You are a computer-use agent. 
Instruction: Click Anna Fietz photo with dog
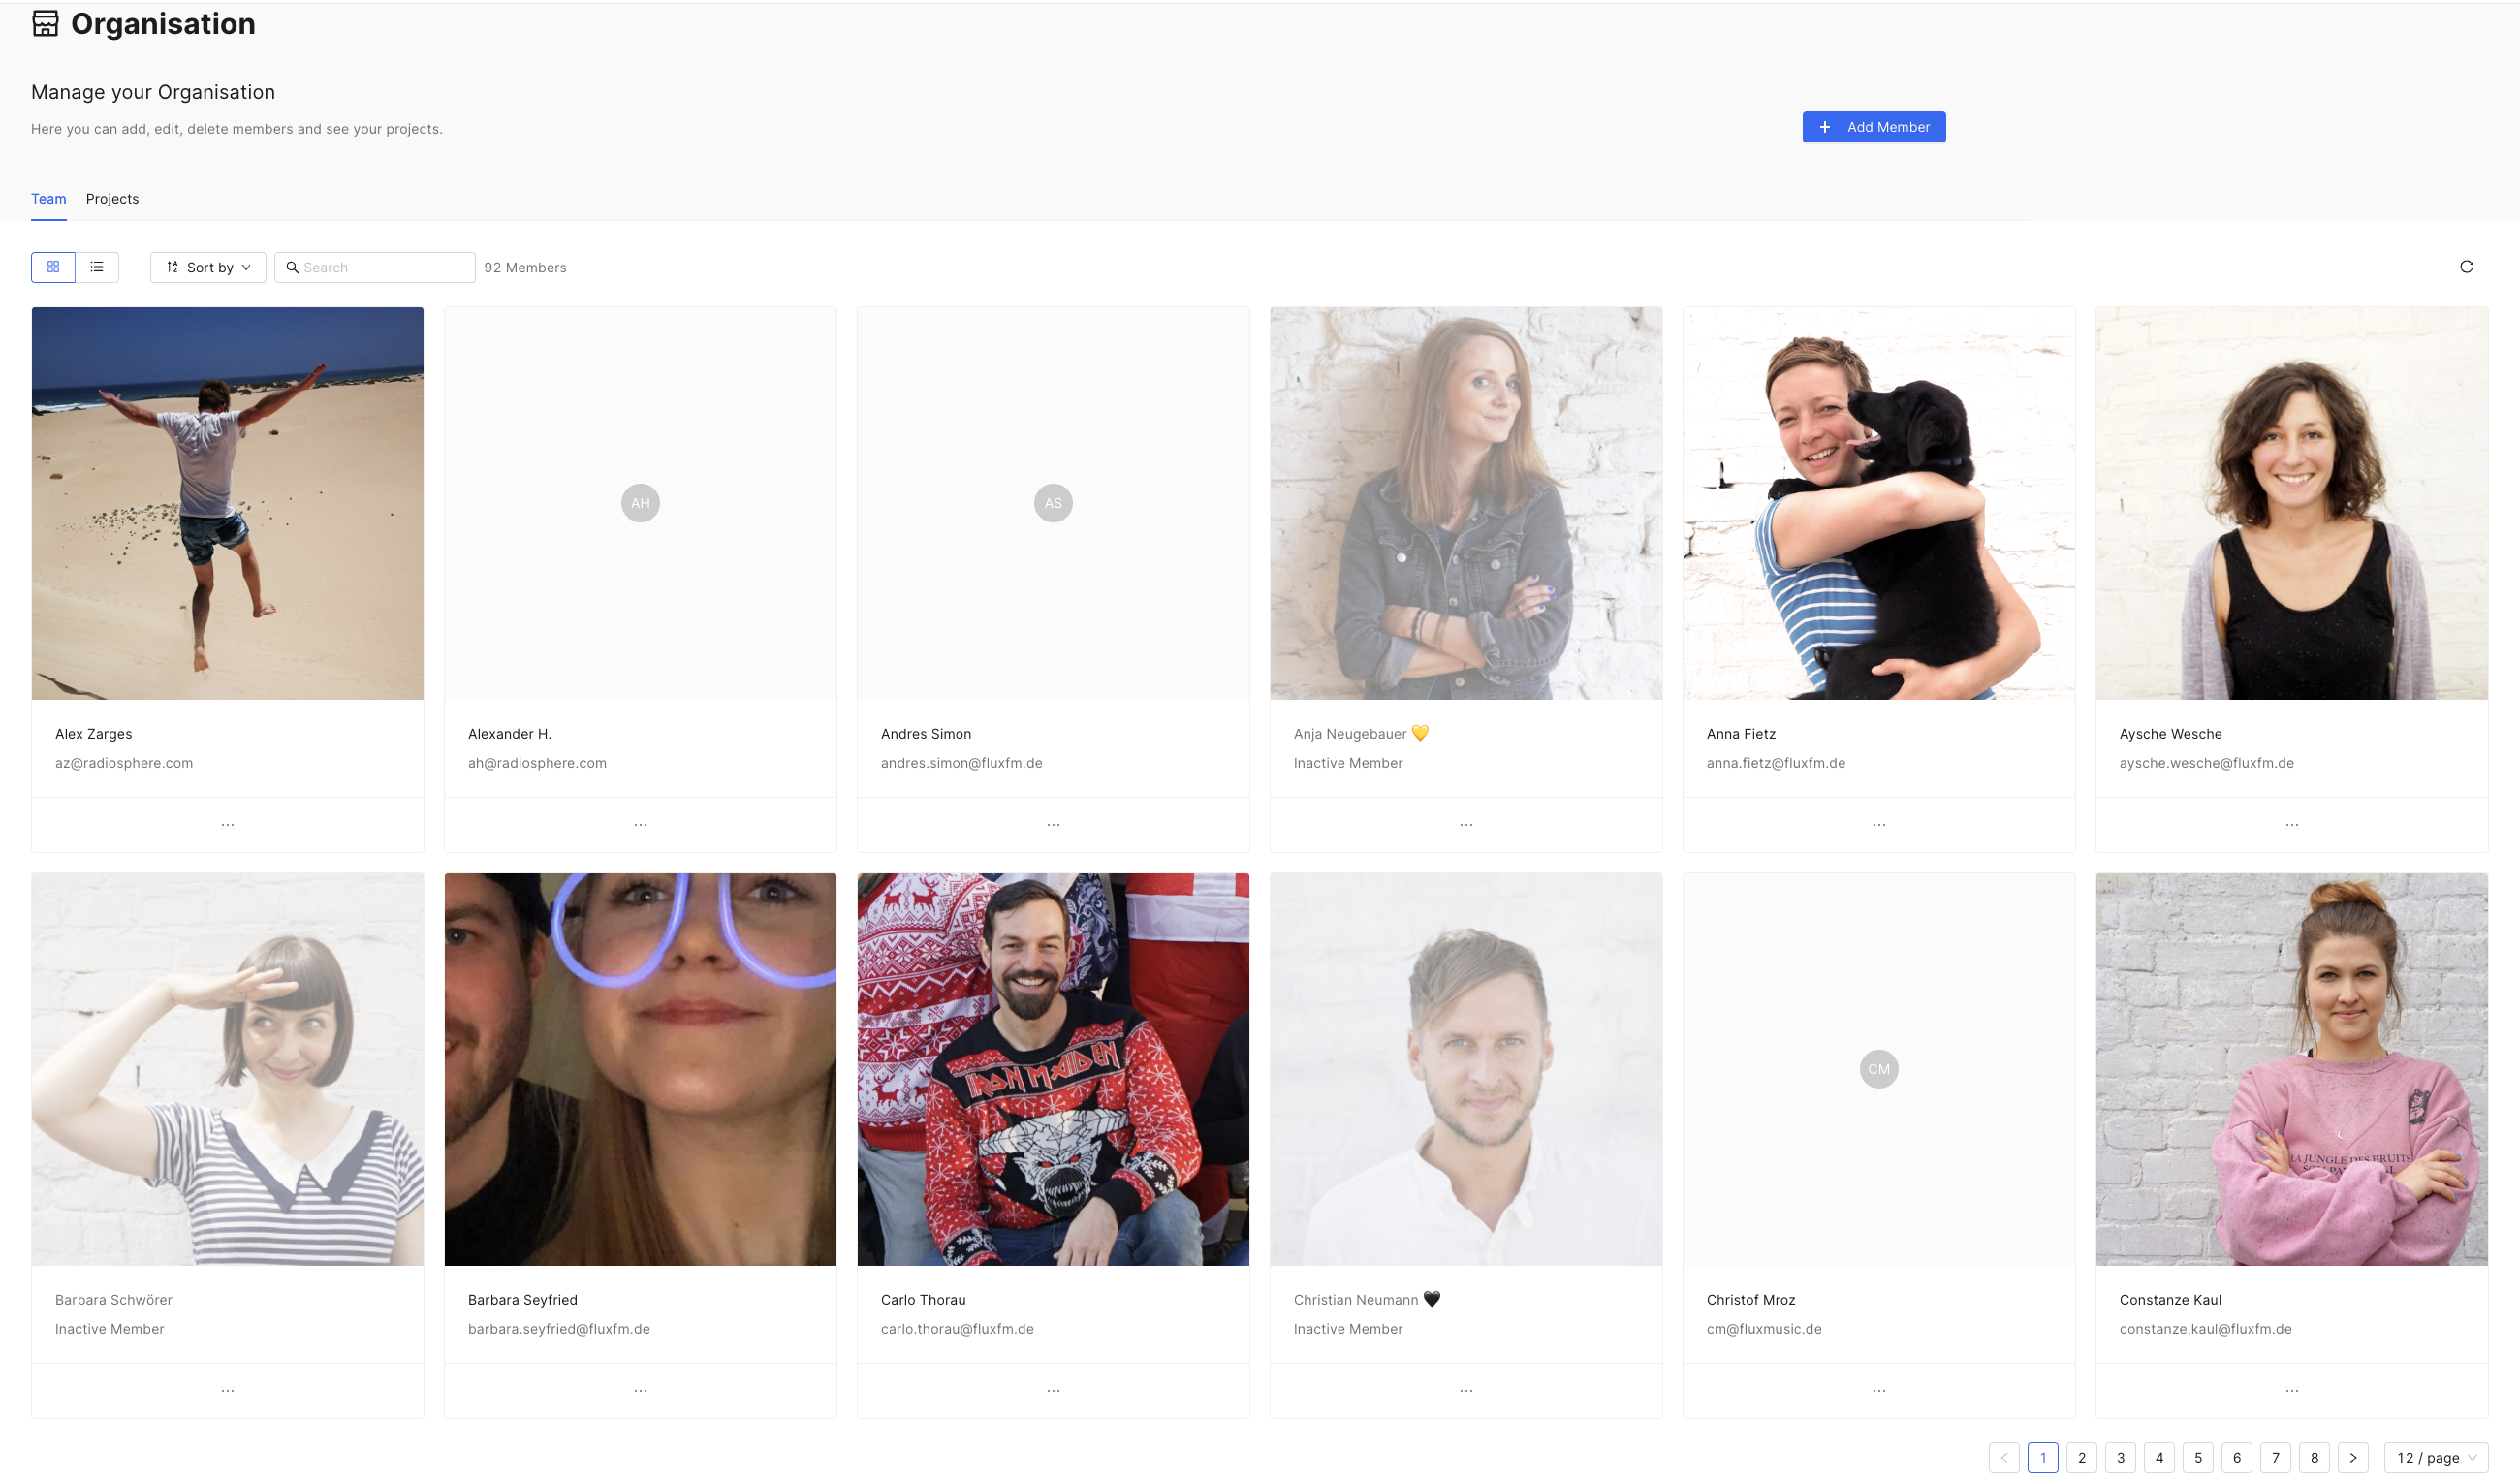tap(1879, 503)
